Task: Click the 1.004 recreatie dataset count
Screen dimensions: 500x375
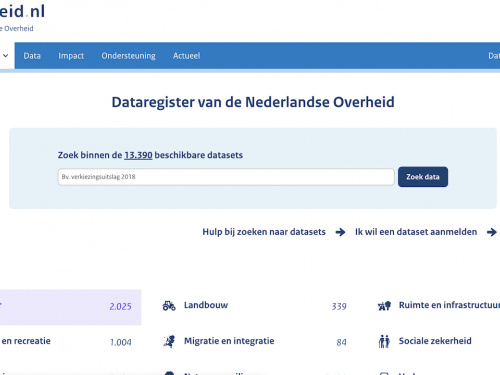Action: tap(121, 342)
